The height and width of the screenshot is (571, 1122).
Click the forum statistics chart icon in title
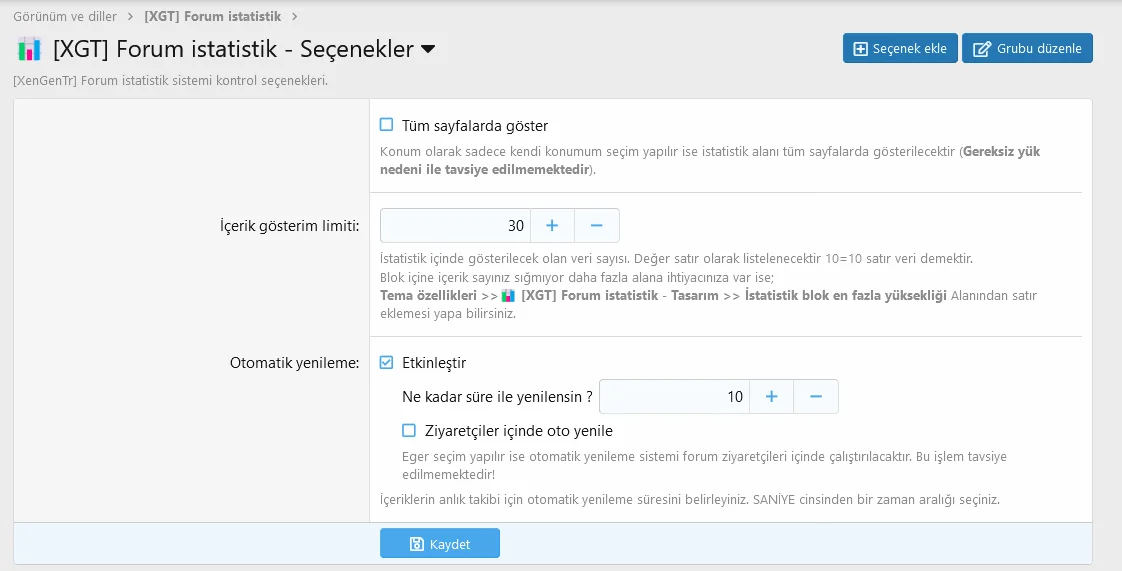click(29, 49)
